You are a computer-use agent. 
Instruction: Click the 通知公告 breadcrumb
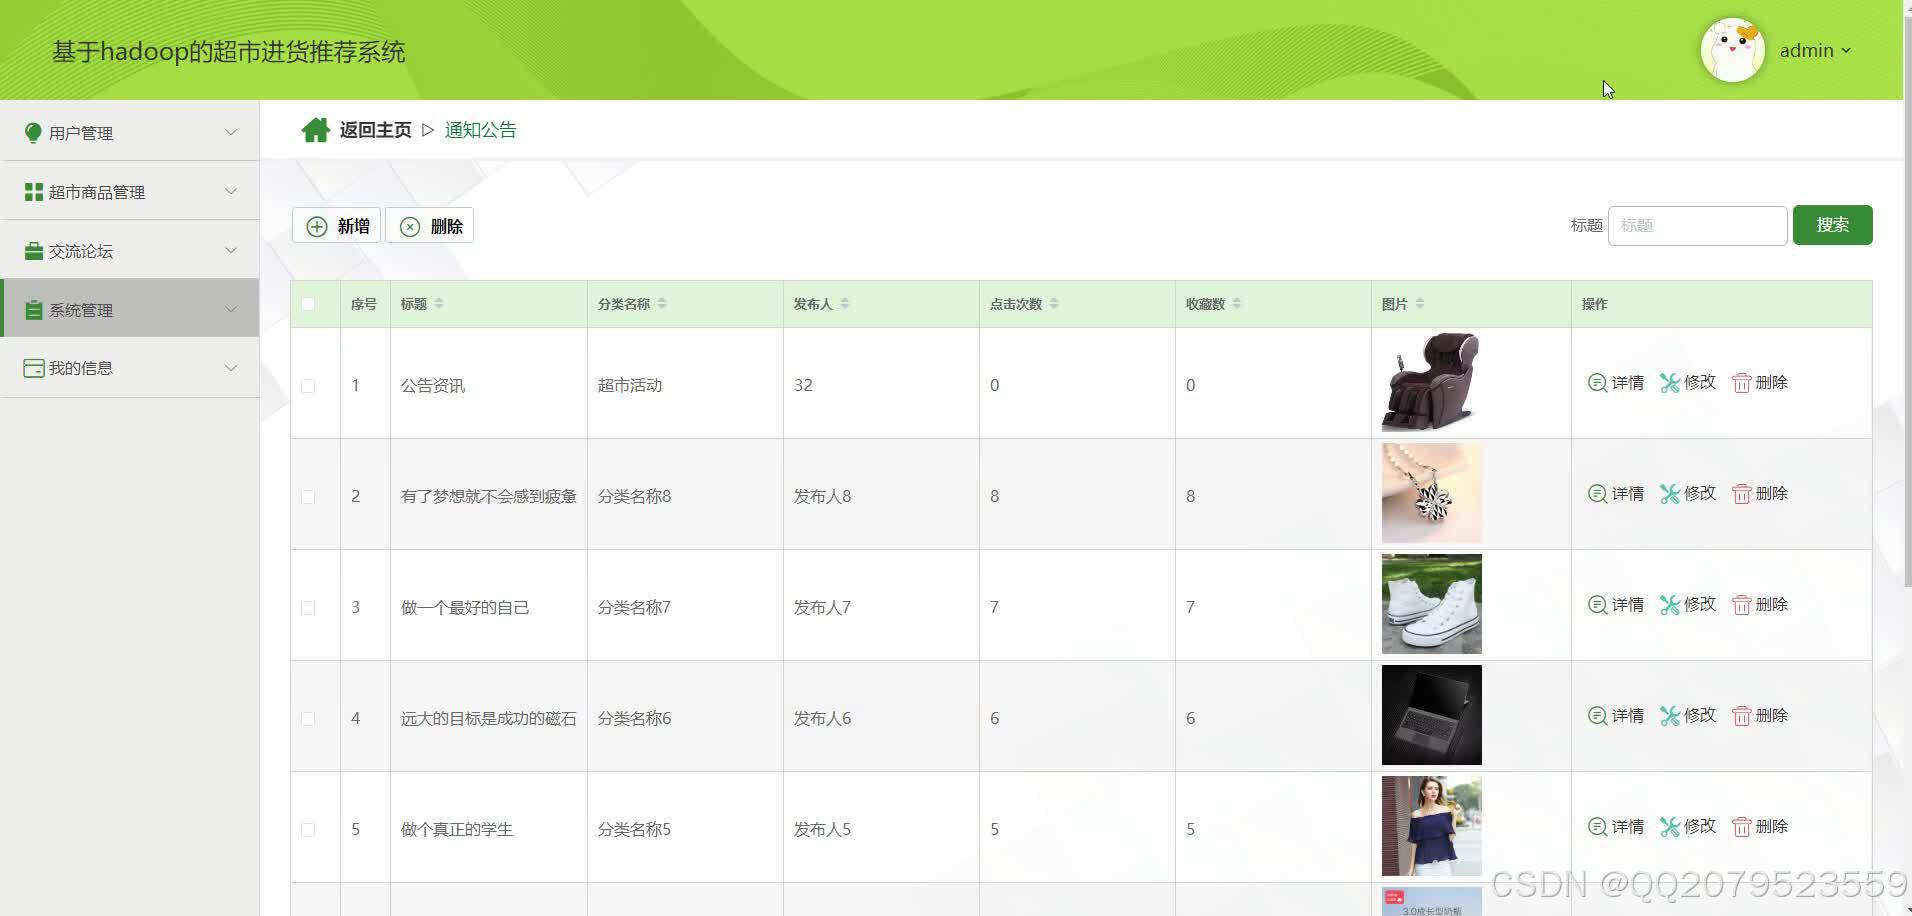tap(480, 130)
